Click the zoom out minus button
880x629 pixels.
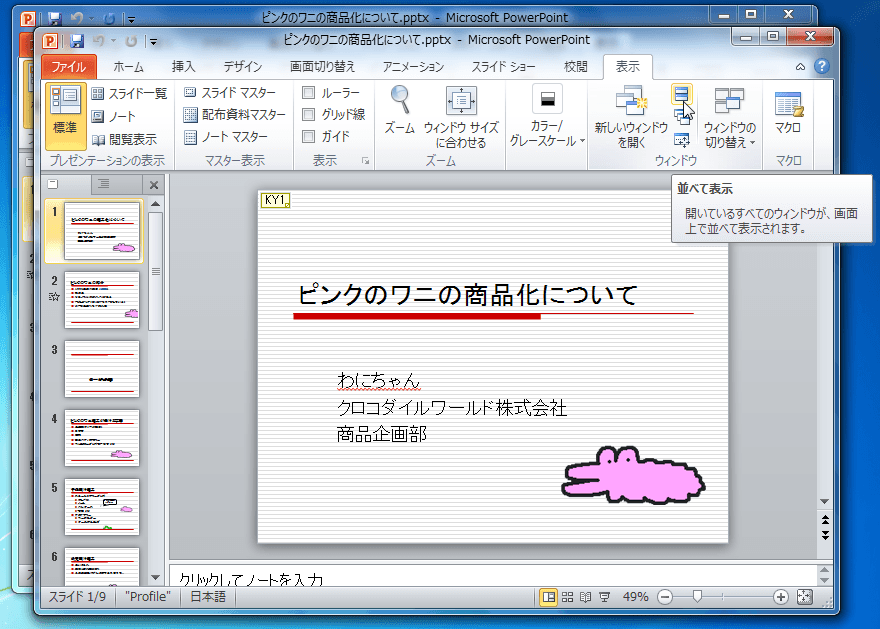(x=665, y=597)
